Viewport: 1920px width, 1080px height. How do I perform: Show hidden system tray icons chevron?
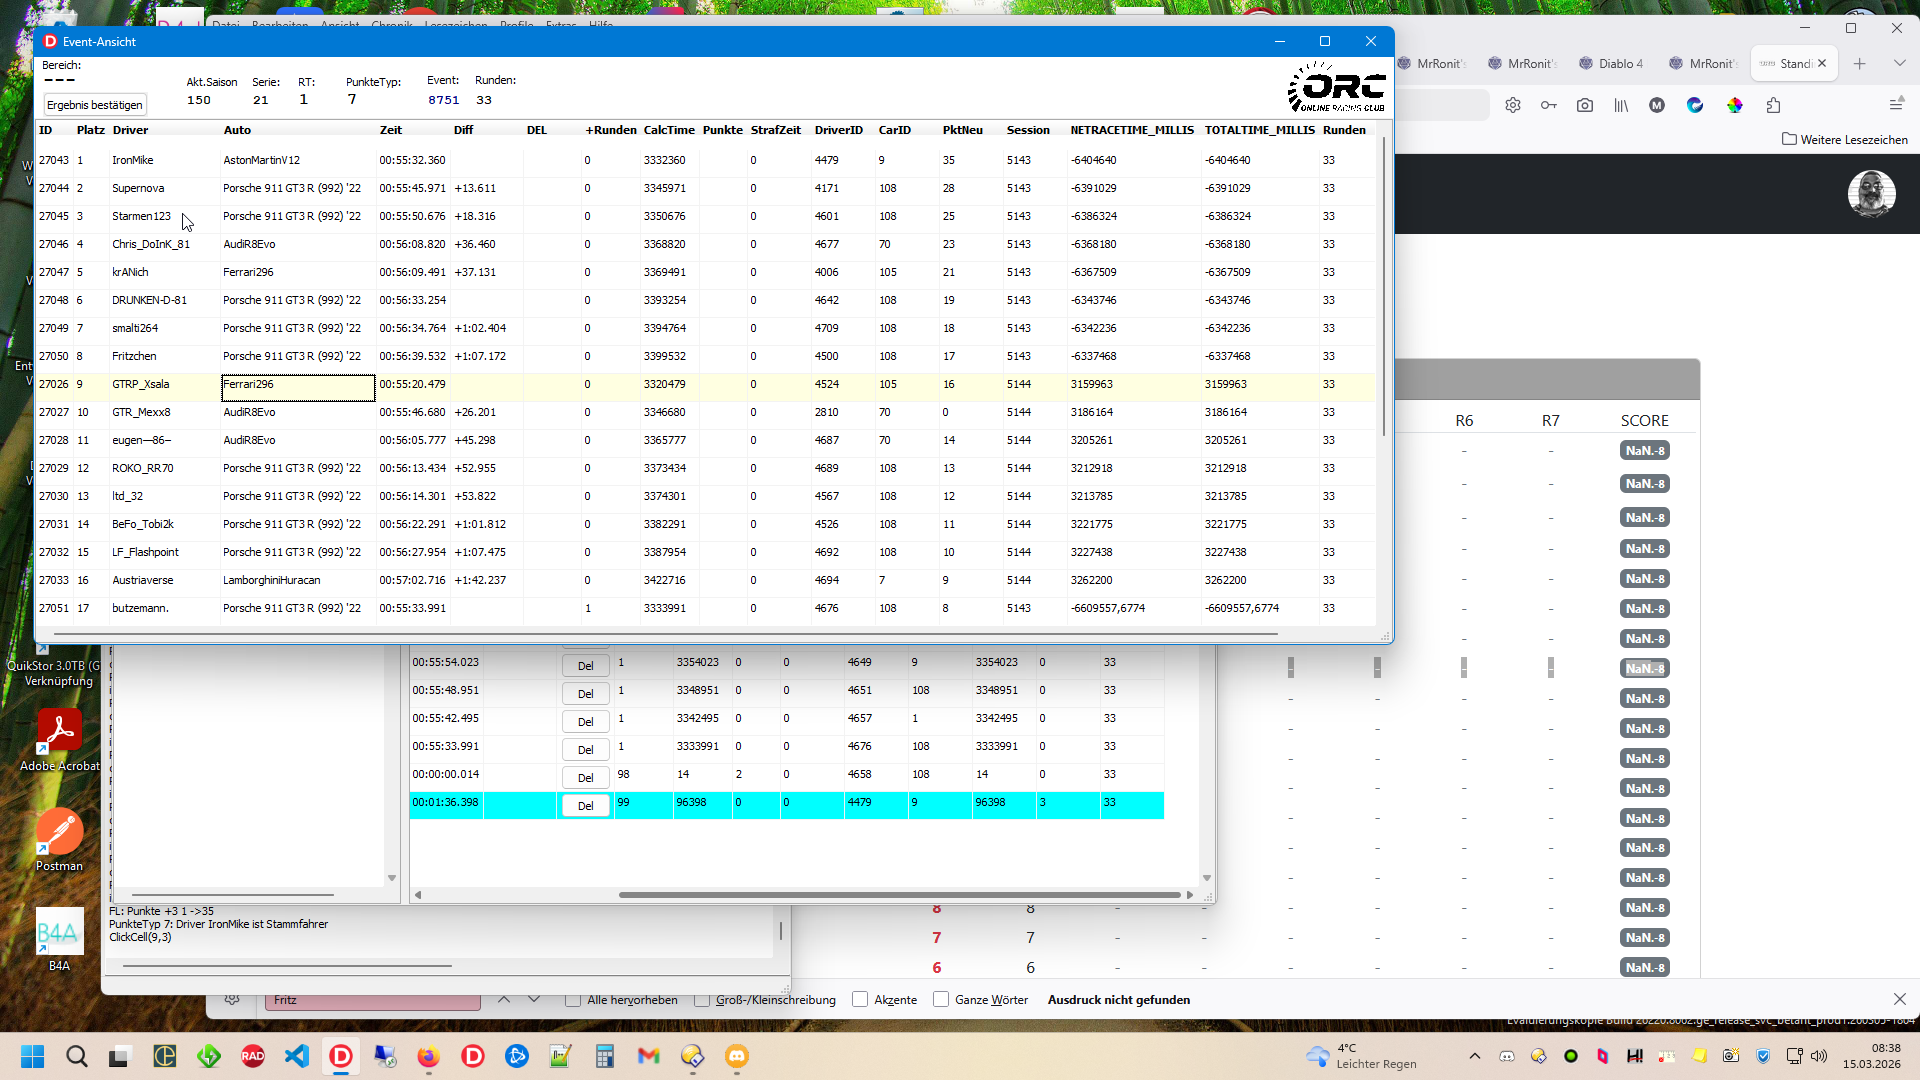tap(1474, 1056)
